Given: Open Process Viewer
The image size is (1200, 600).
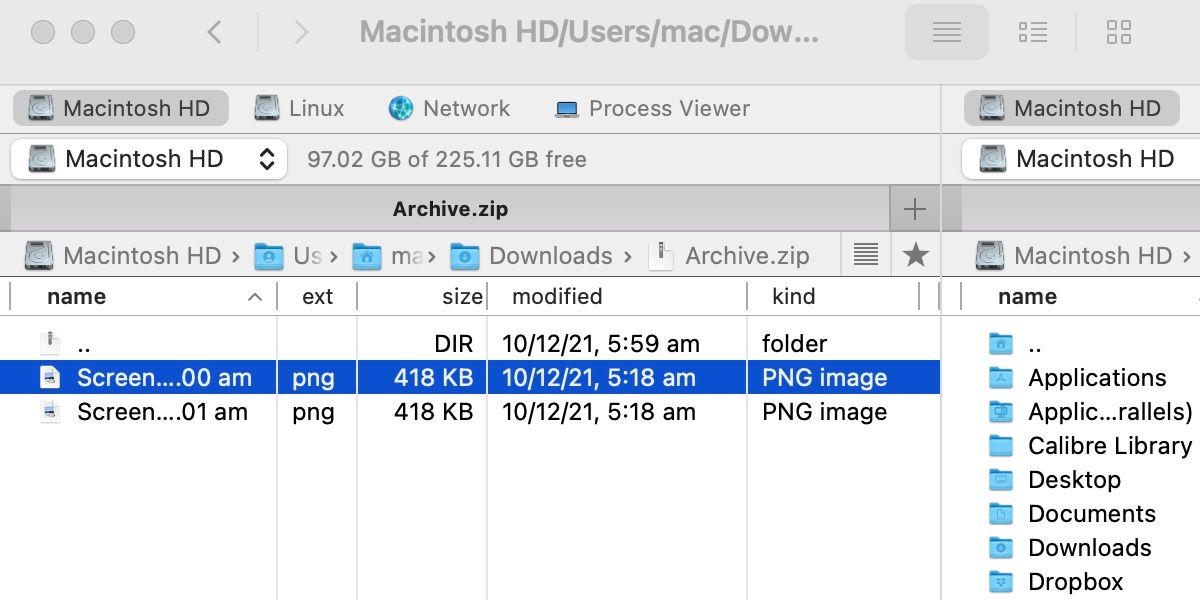Looking at the screenshot, I should (652, 108).
